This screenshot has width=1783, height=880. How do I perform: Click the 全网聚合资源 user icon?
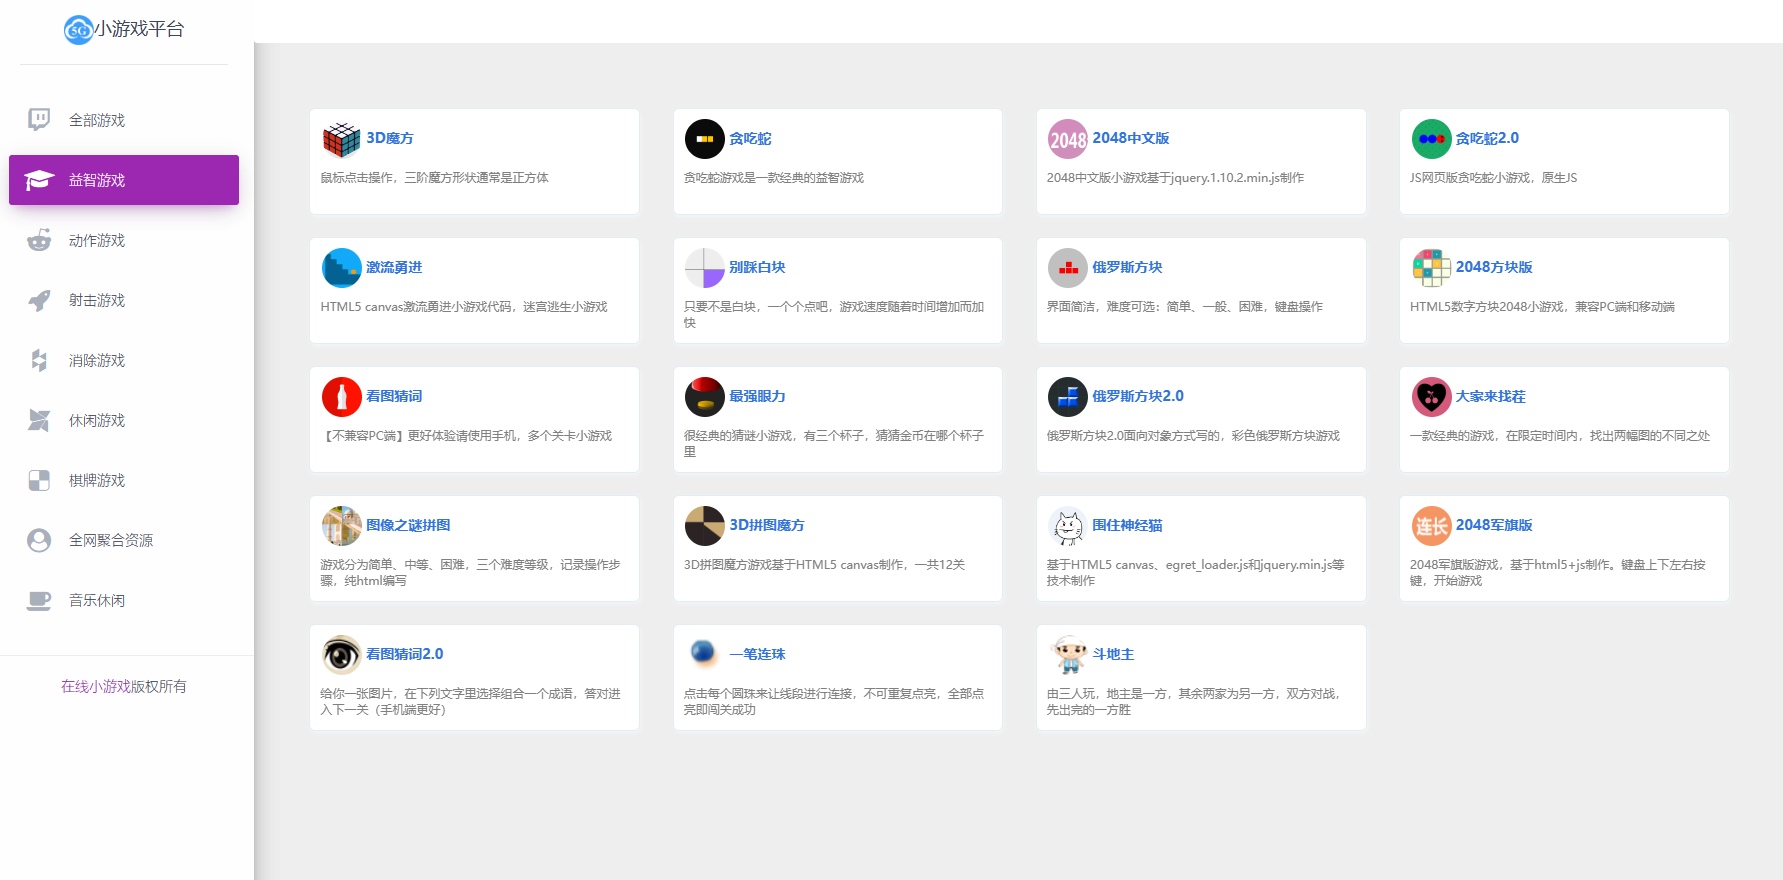pos(39,540)
